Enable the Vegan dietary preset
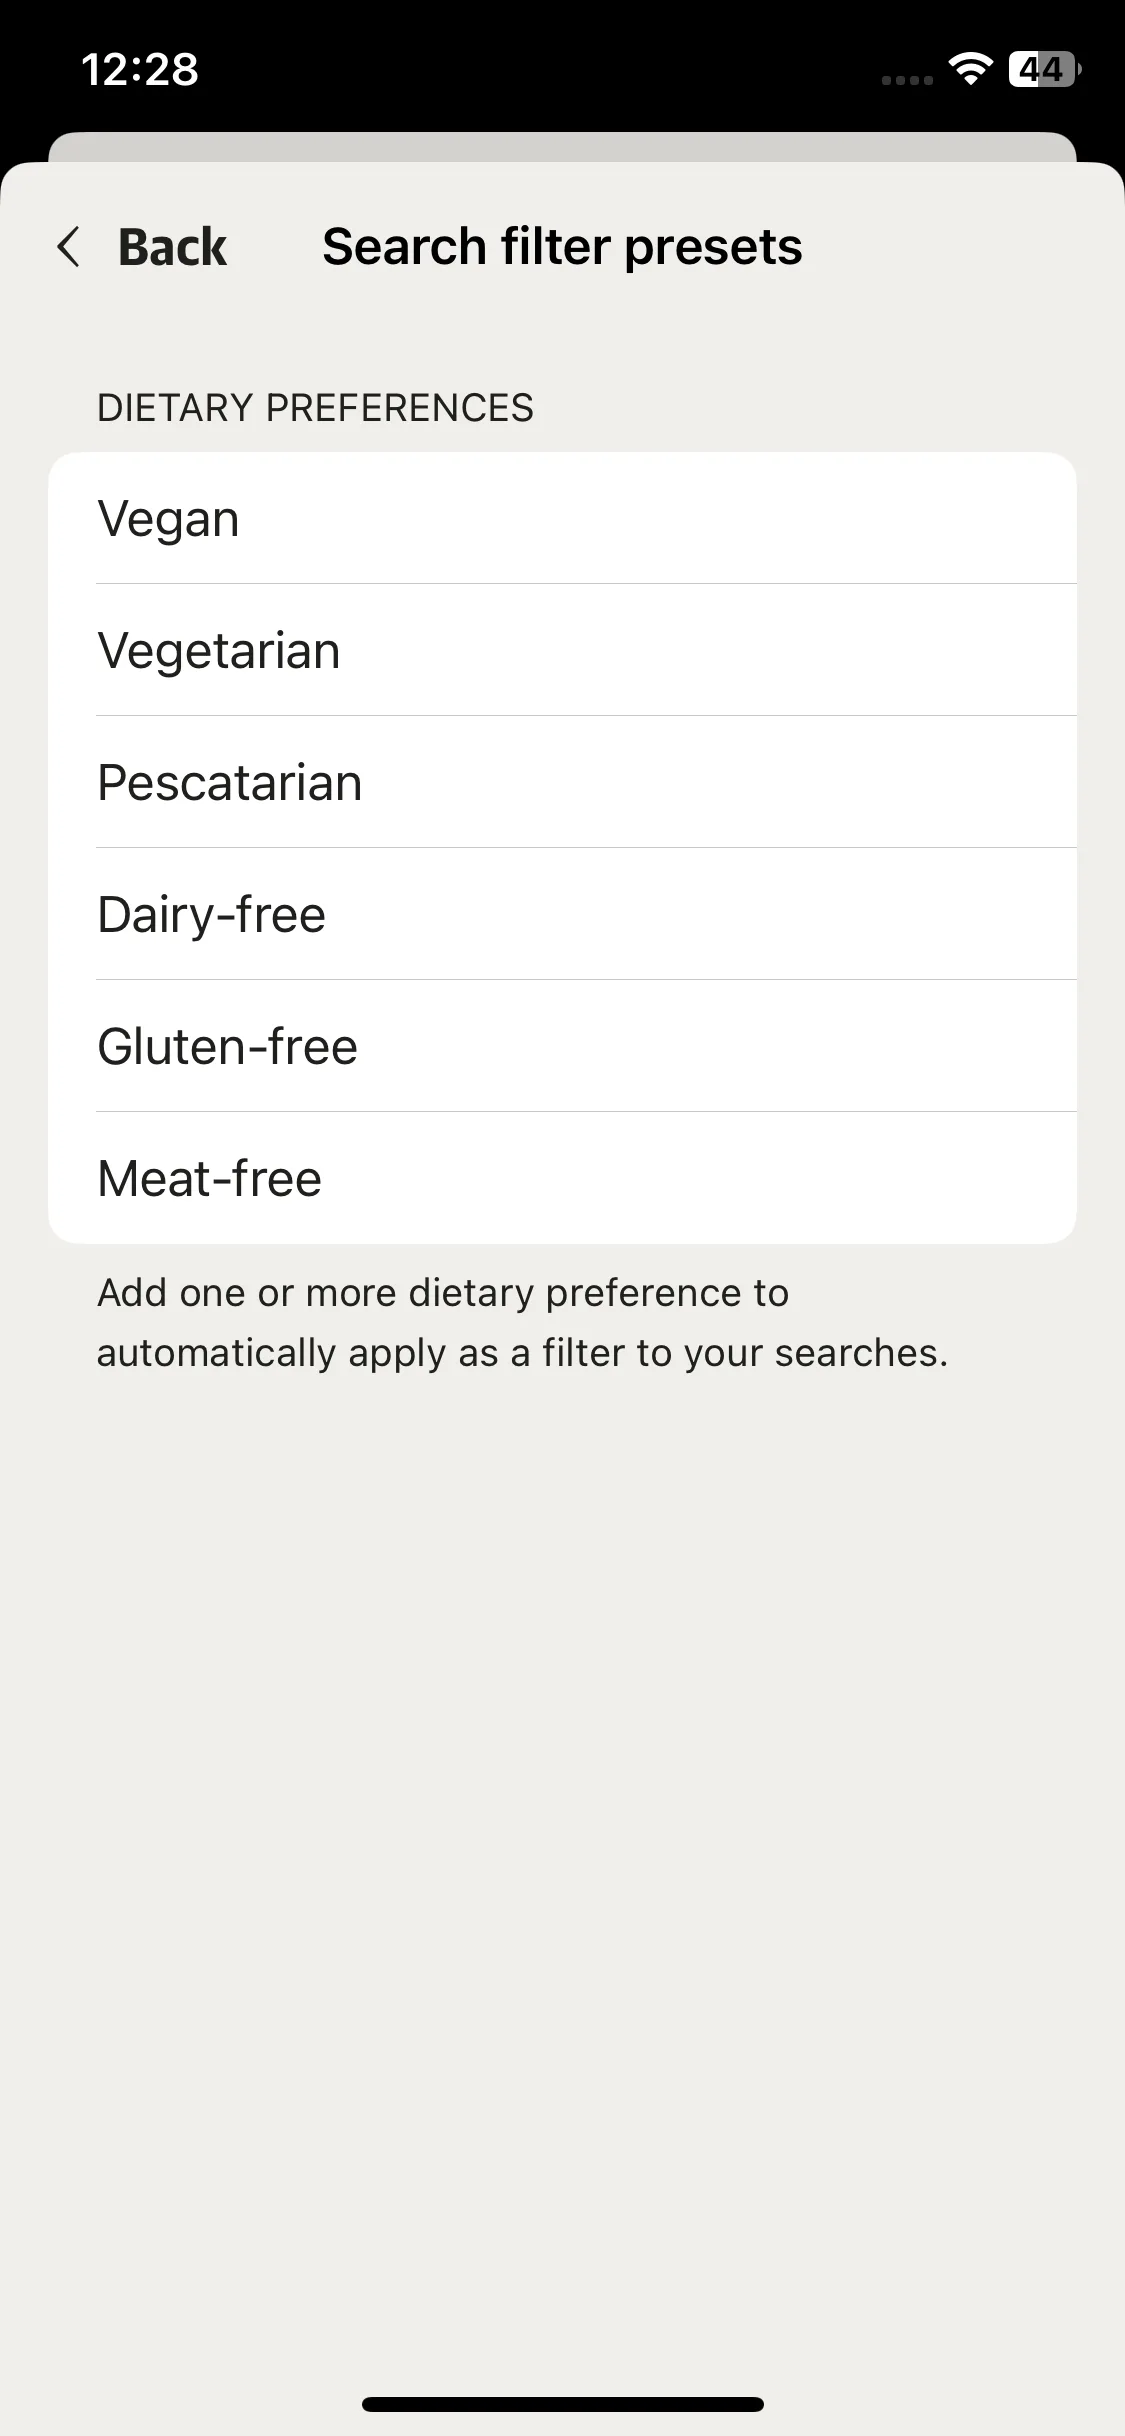The width and height of the screenshot is (1125, 2436). coord(562,518)
